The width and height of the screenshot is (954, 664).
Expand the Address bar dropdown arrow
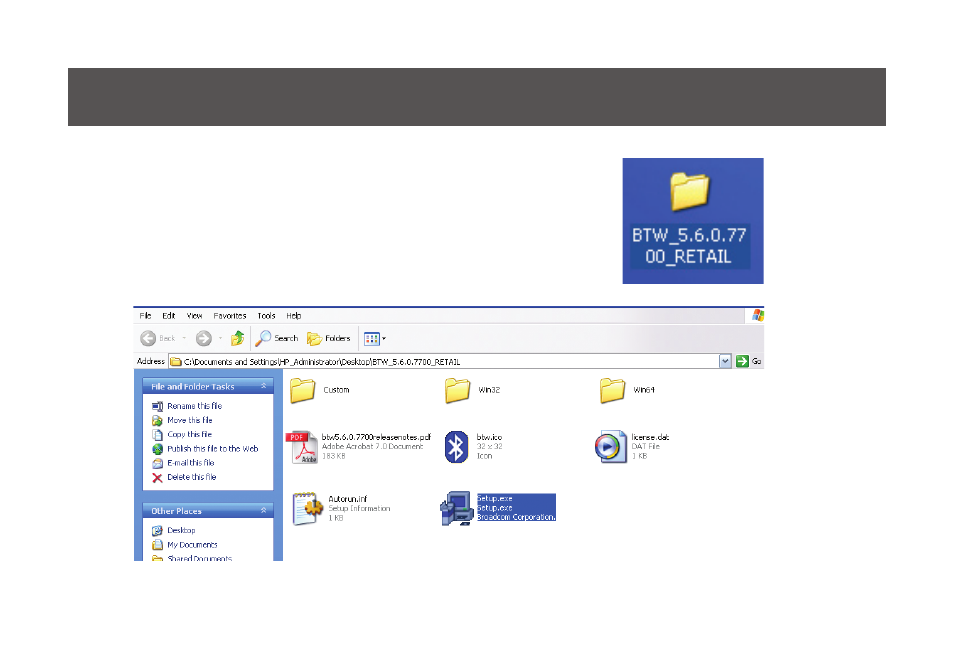(x=725, y=362)
